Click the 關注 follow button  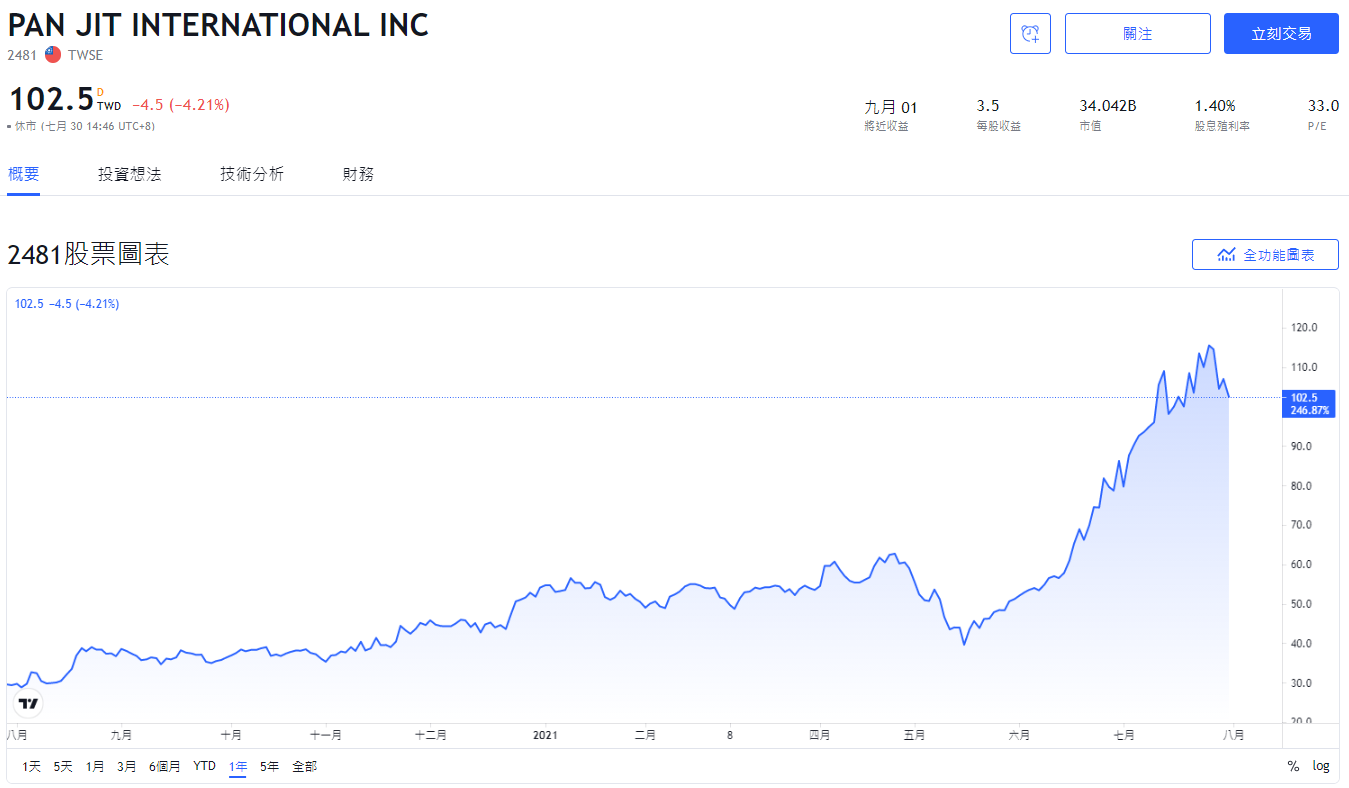pos(1138,33)
